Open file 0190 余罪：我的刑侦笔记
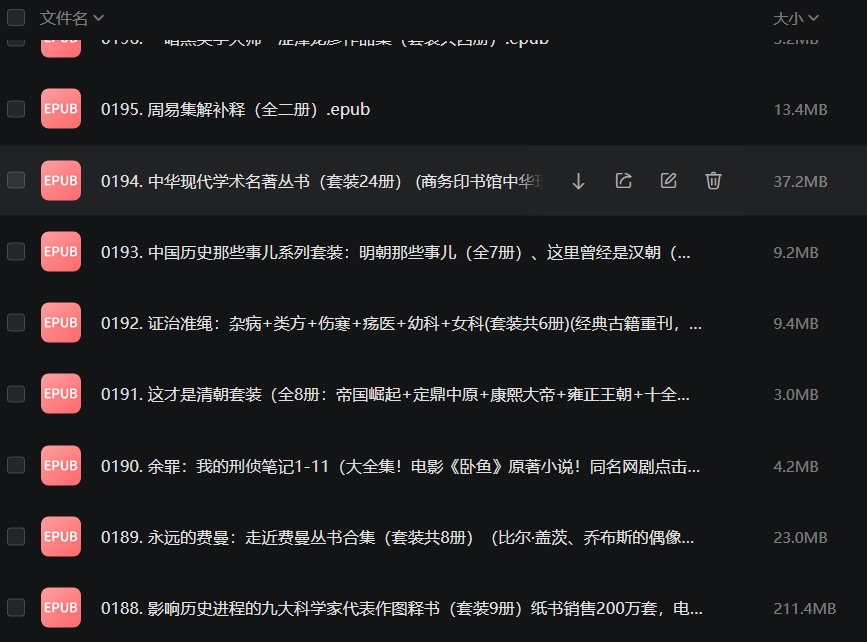The image size is (867, 642). pos(400,466)
